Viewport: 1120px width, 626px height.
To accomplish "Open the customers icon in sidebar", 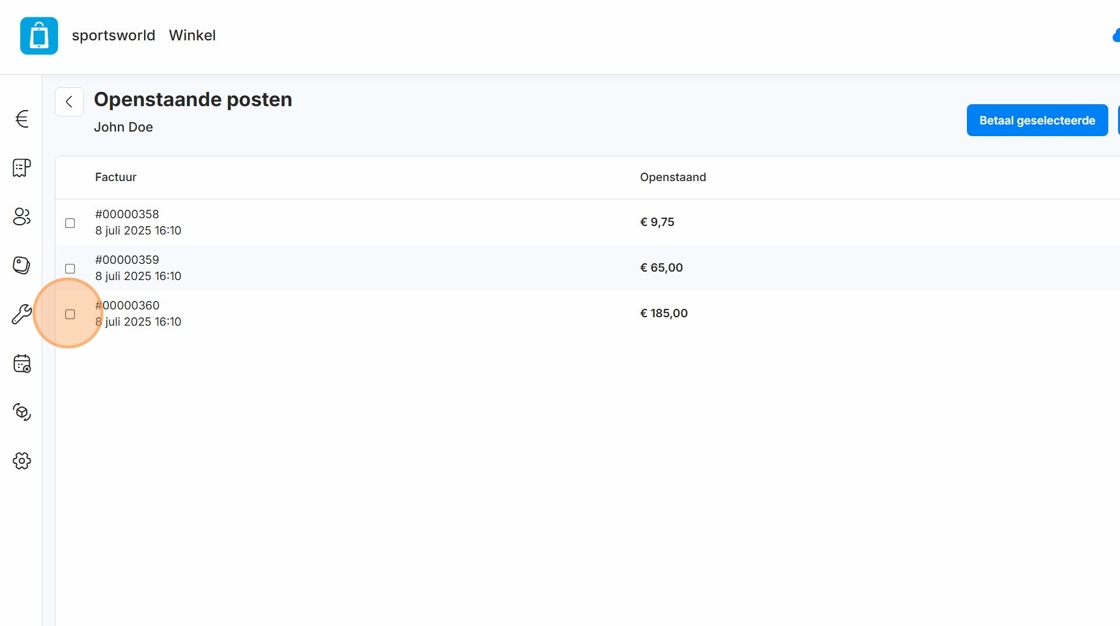I will (21, 217).
